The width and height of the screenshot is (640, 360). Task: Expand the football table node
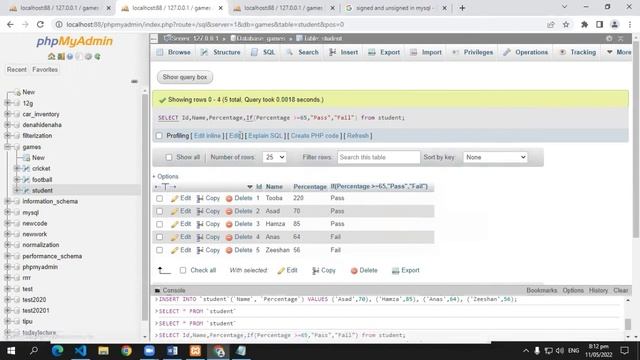coord(17,179)
